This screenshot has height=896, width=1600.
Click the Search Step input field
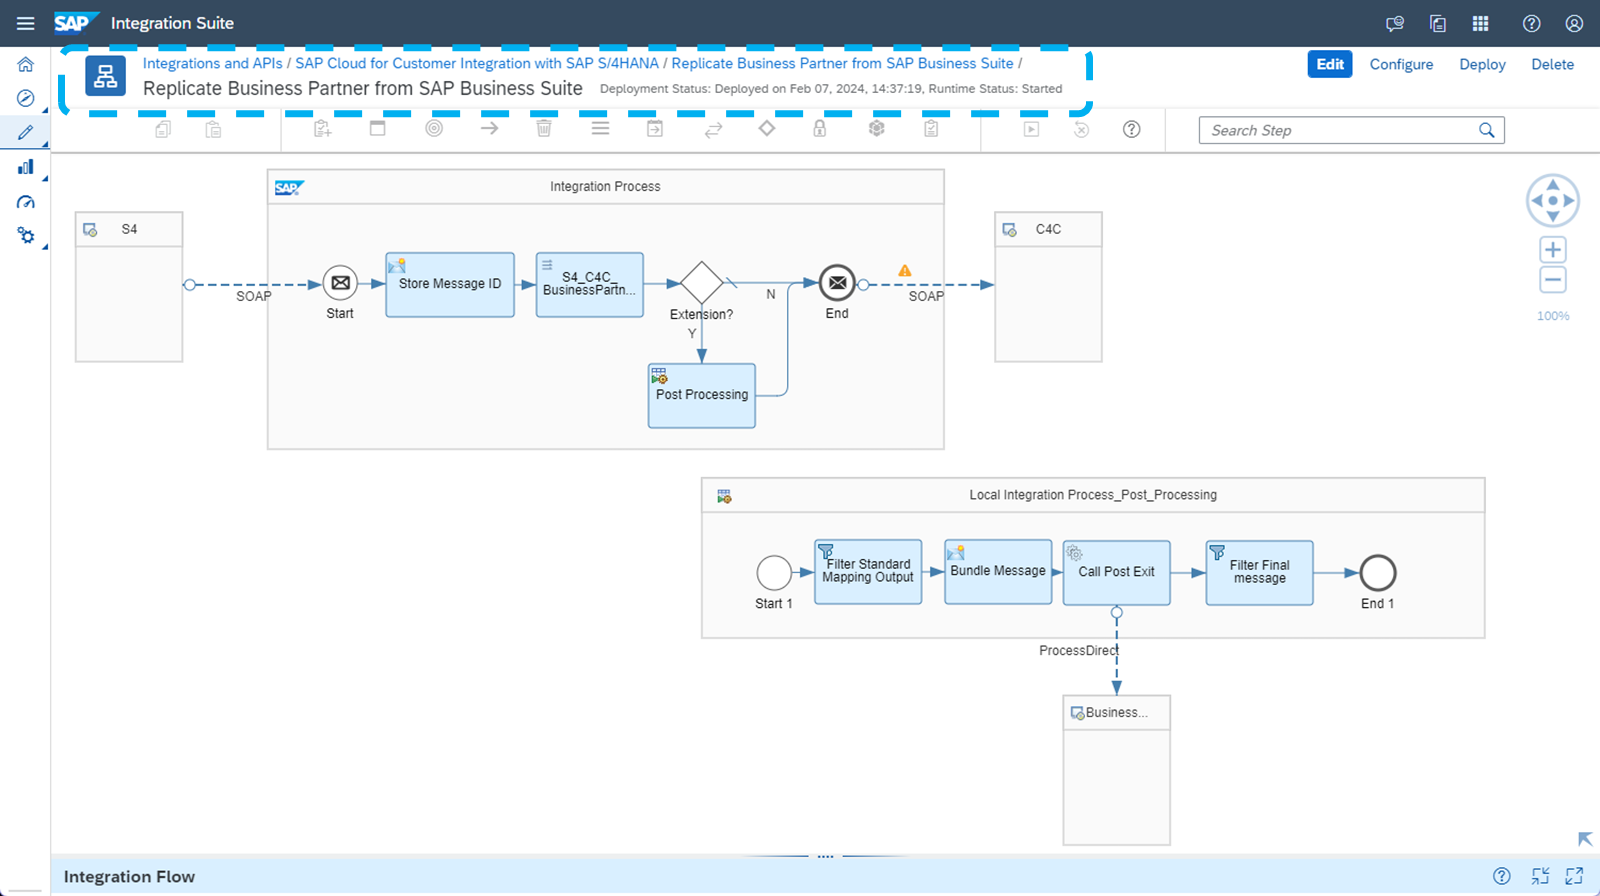pos(1341,130)
